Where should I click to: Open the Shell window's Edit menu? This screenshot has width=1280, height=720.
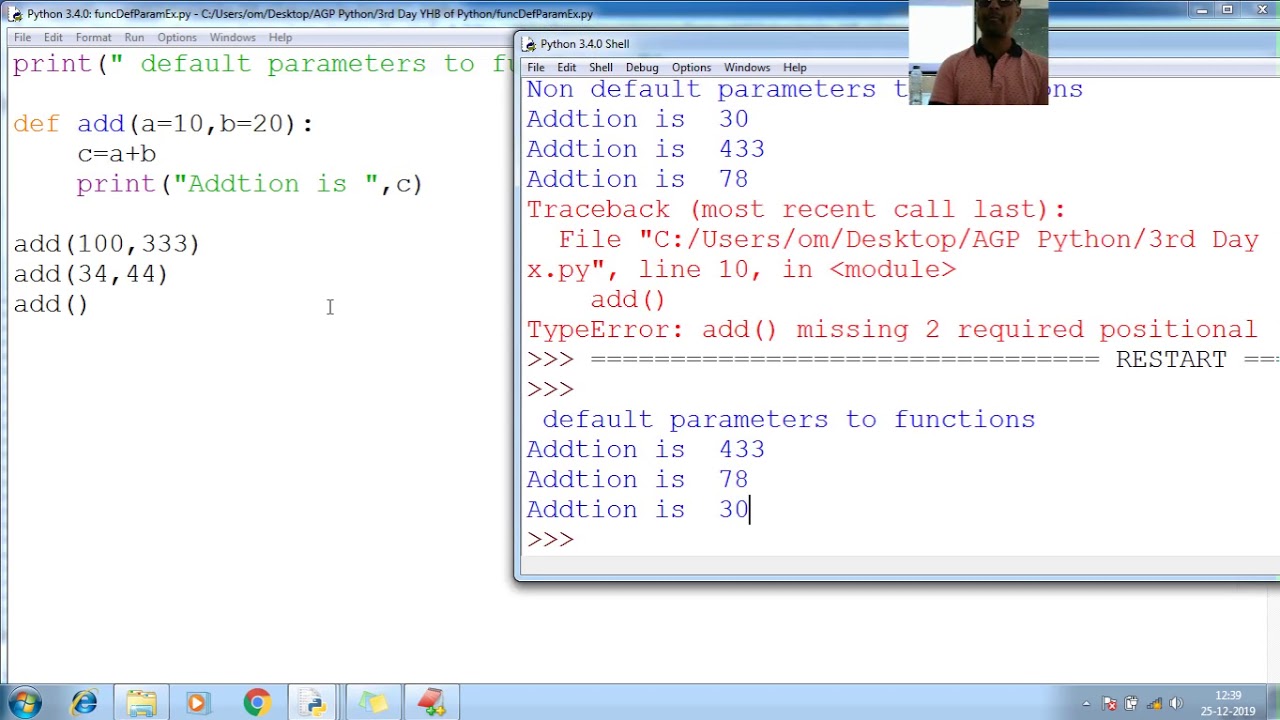point(566,67)
